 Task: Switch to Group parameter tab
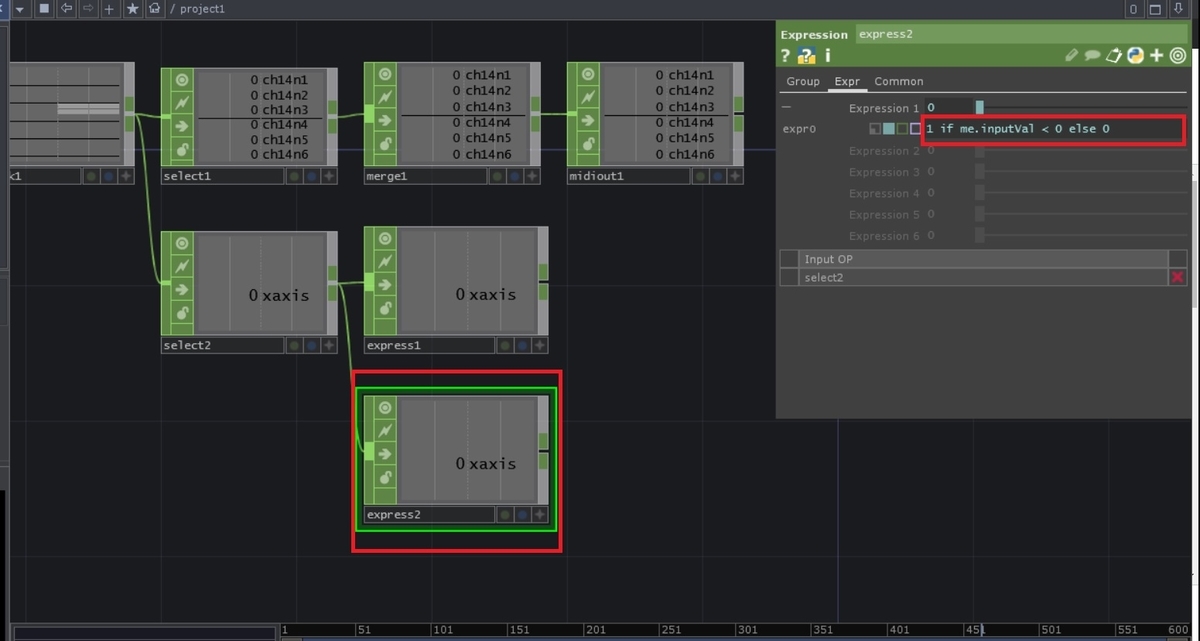tap(803, 82)
